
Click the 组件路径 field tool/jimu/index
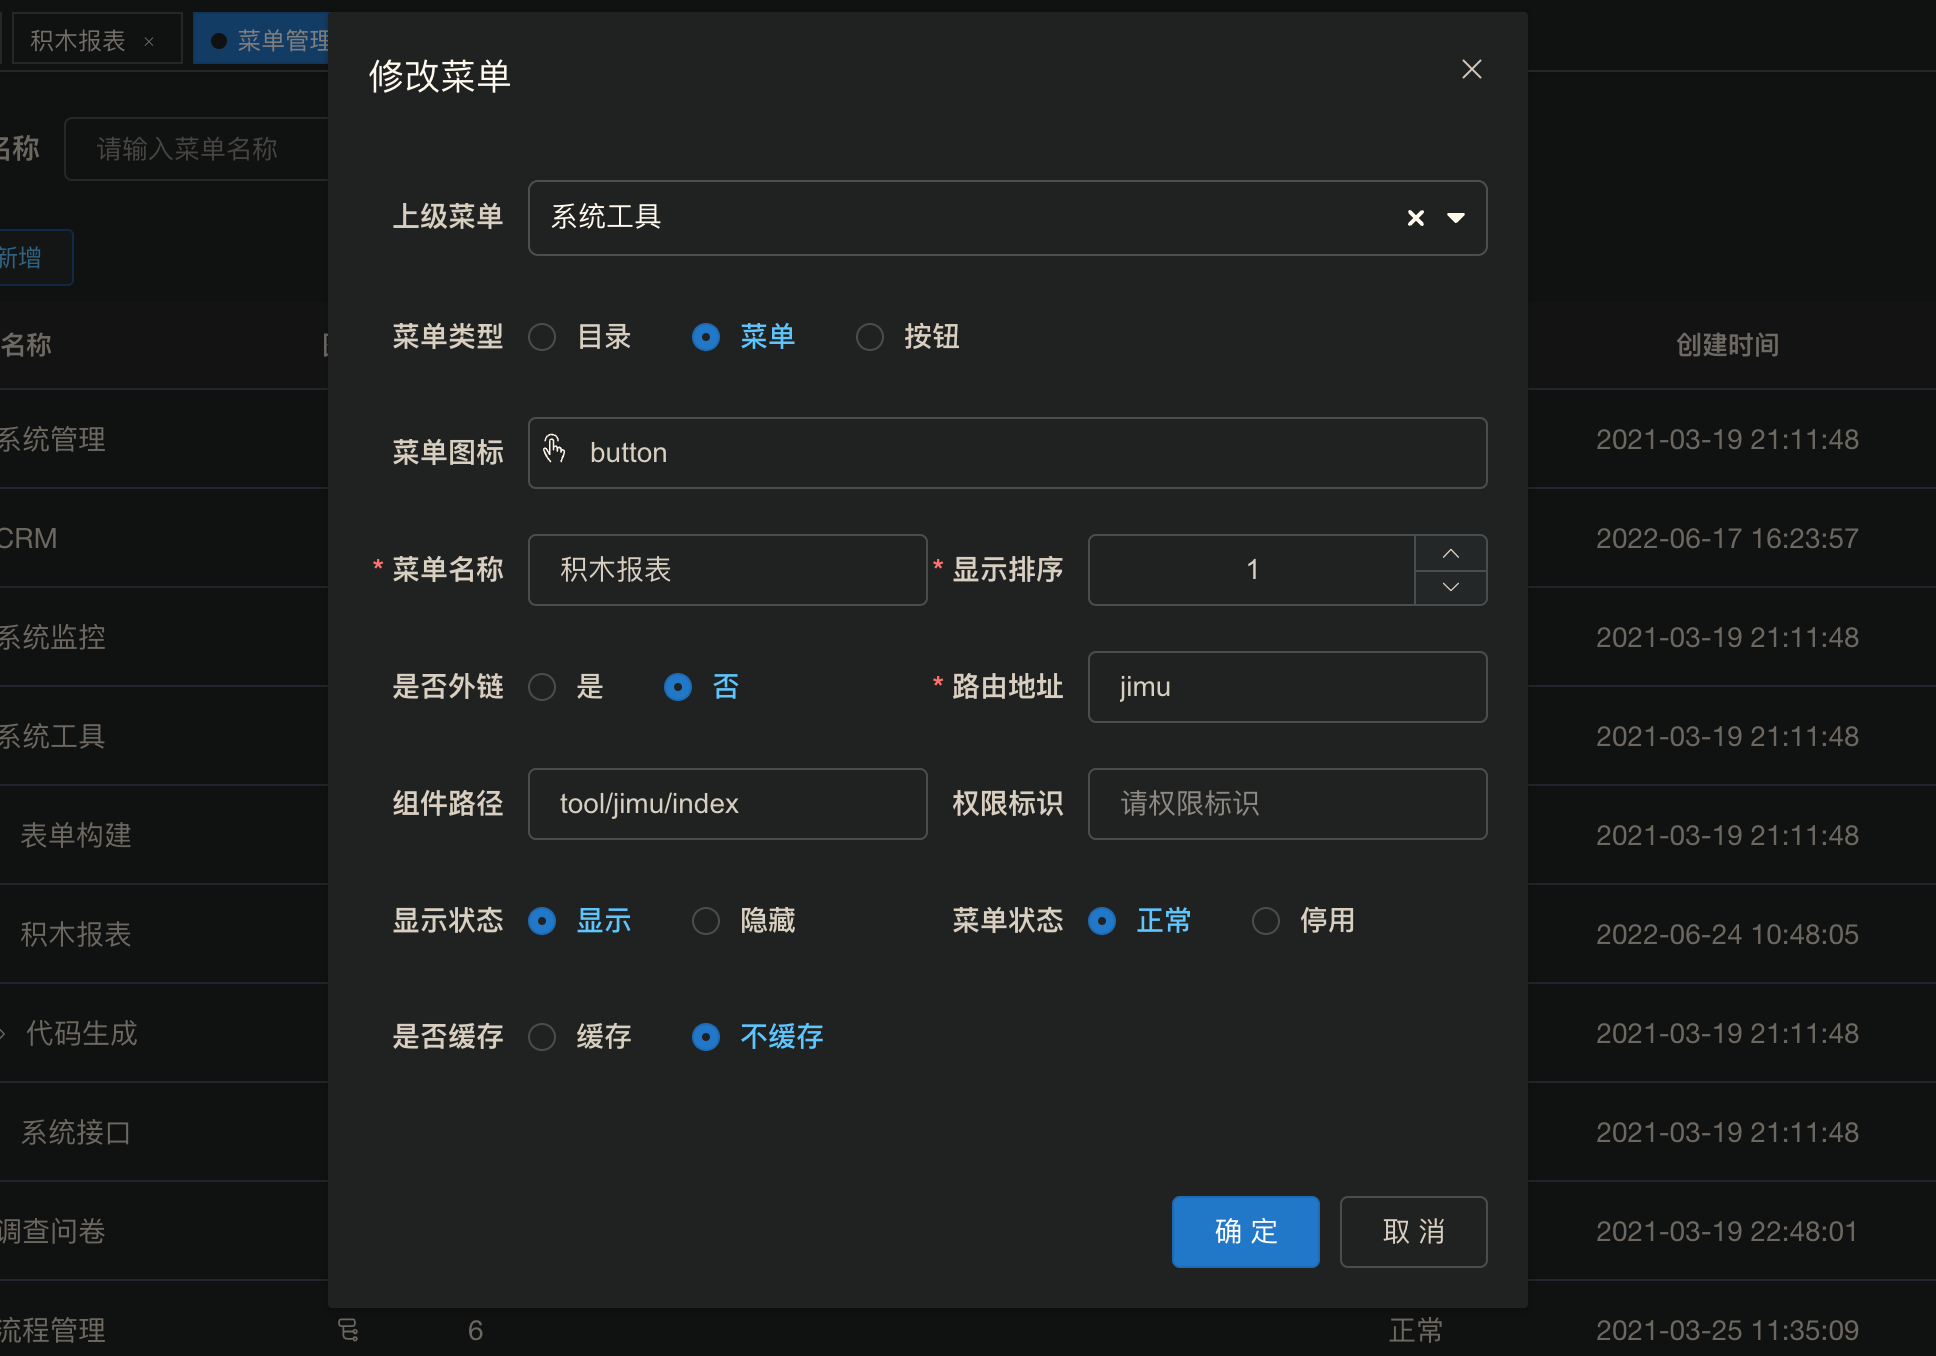(x=727, y=804)
